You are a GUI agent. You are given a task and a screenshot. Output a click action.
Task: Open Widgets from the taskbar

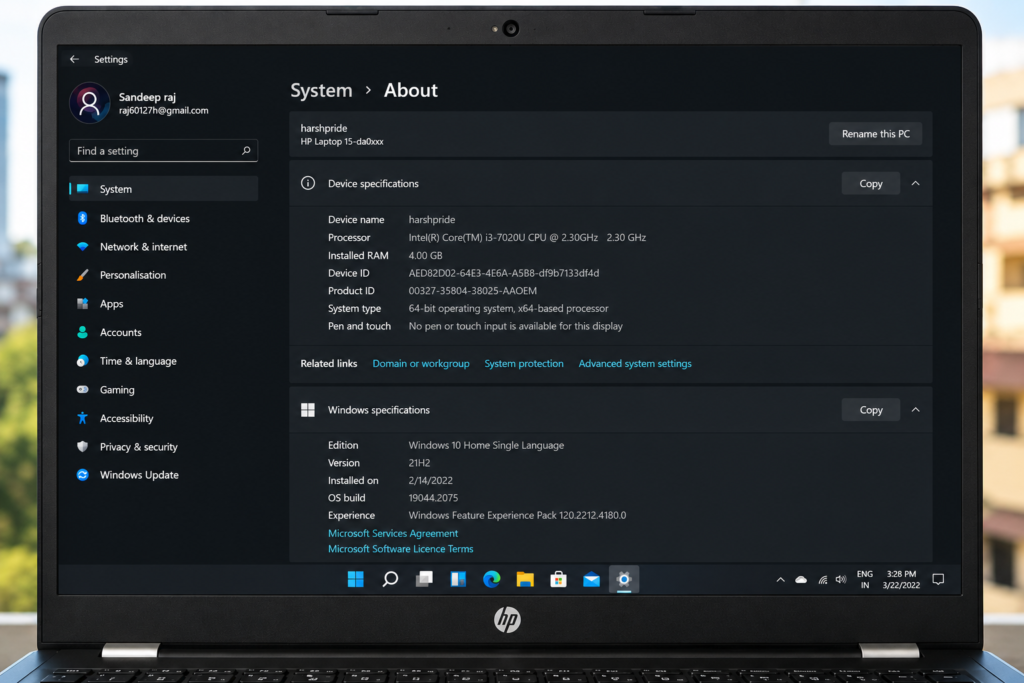pos(458,579)
